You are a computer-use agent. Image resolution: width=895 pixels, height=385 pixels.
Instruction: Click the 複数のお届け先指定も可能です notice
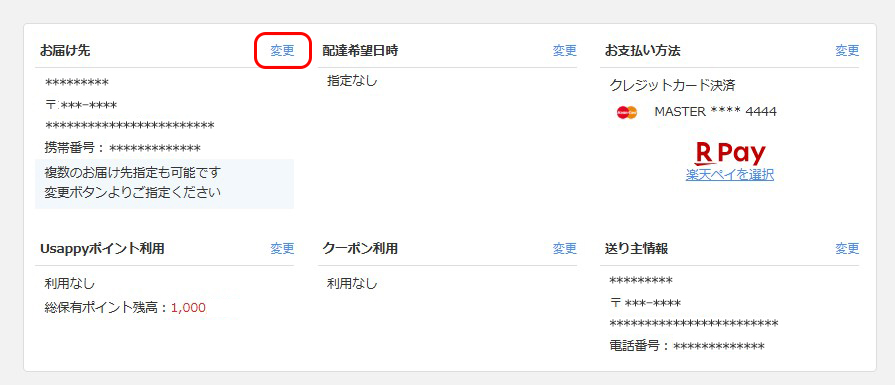pos(132,172)
